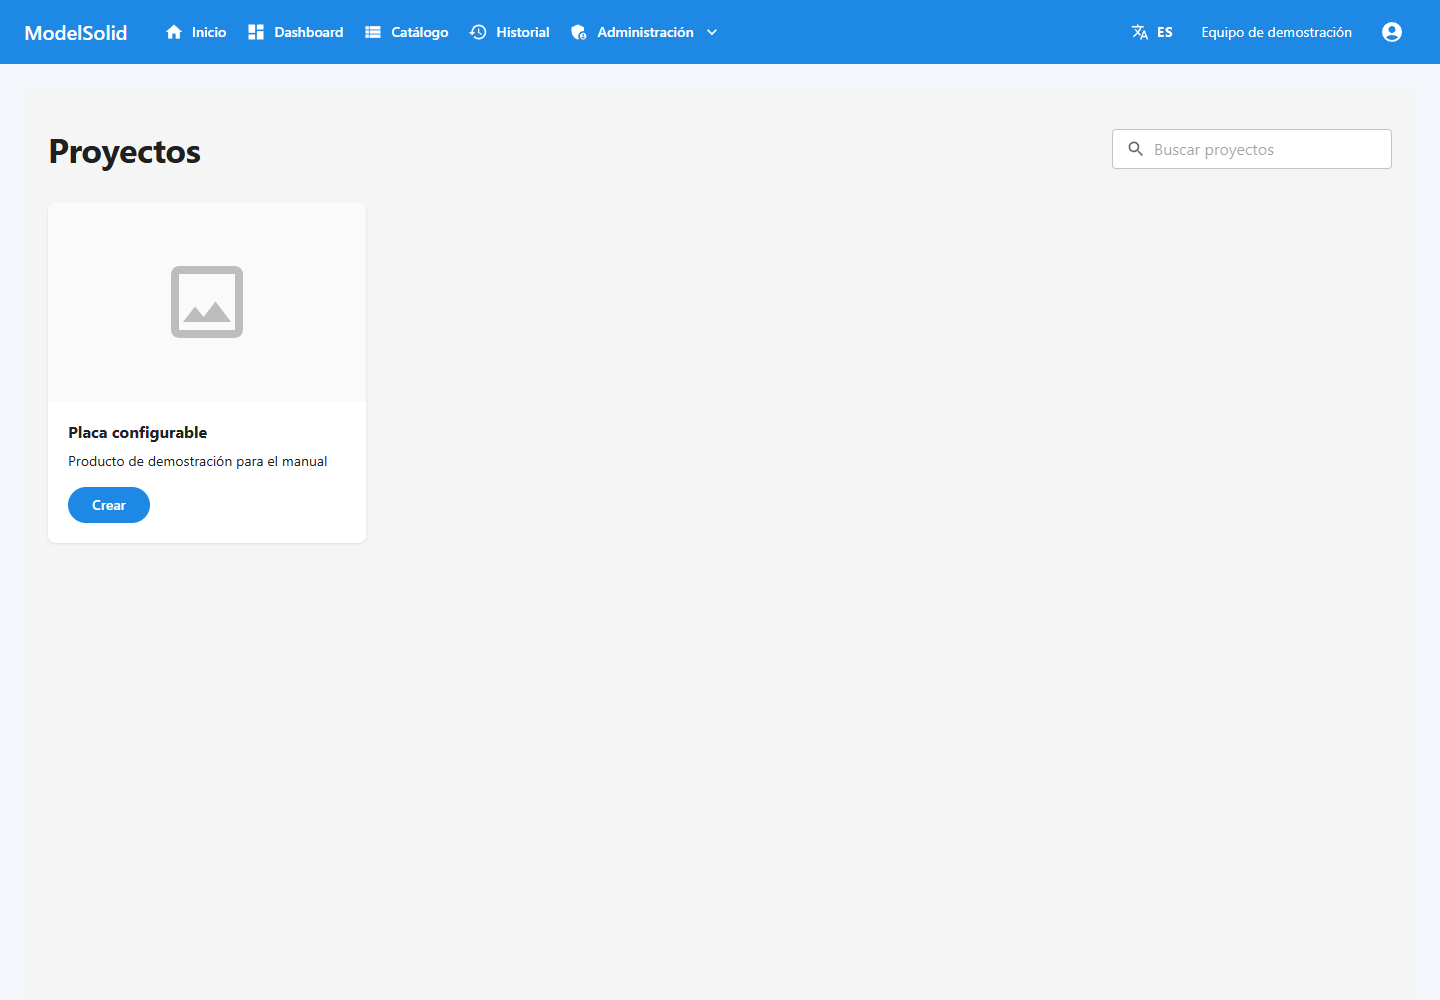Viewport: 1440px width, 1000px height.
Task: Click the Catálogo list icon
Action: 373,32
